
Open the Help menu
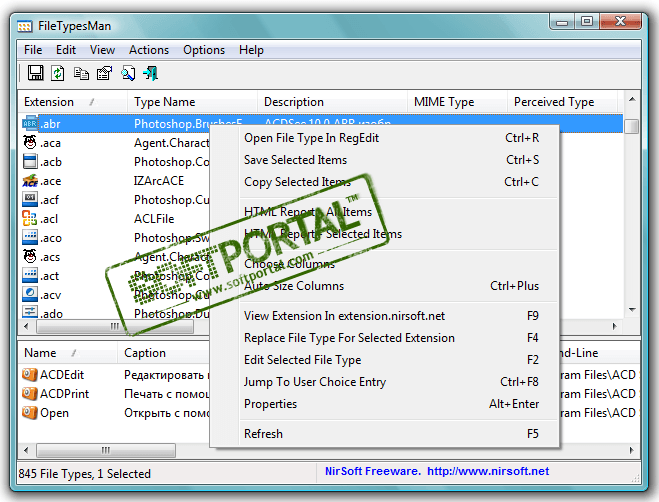click(251, 50)
